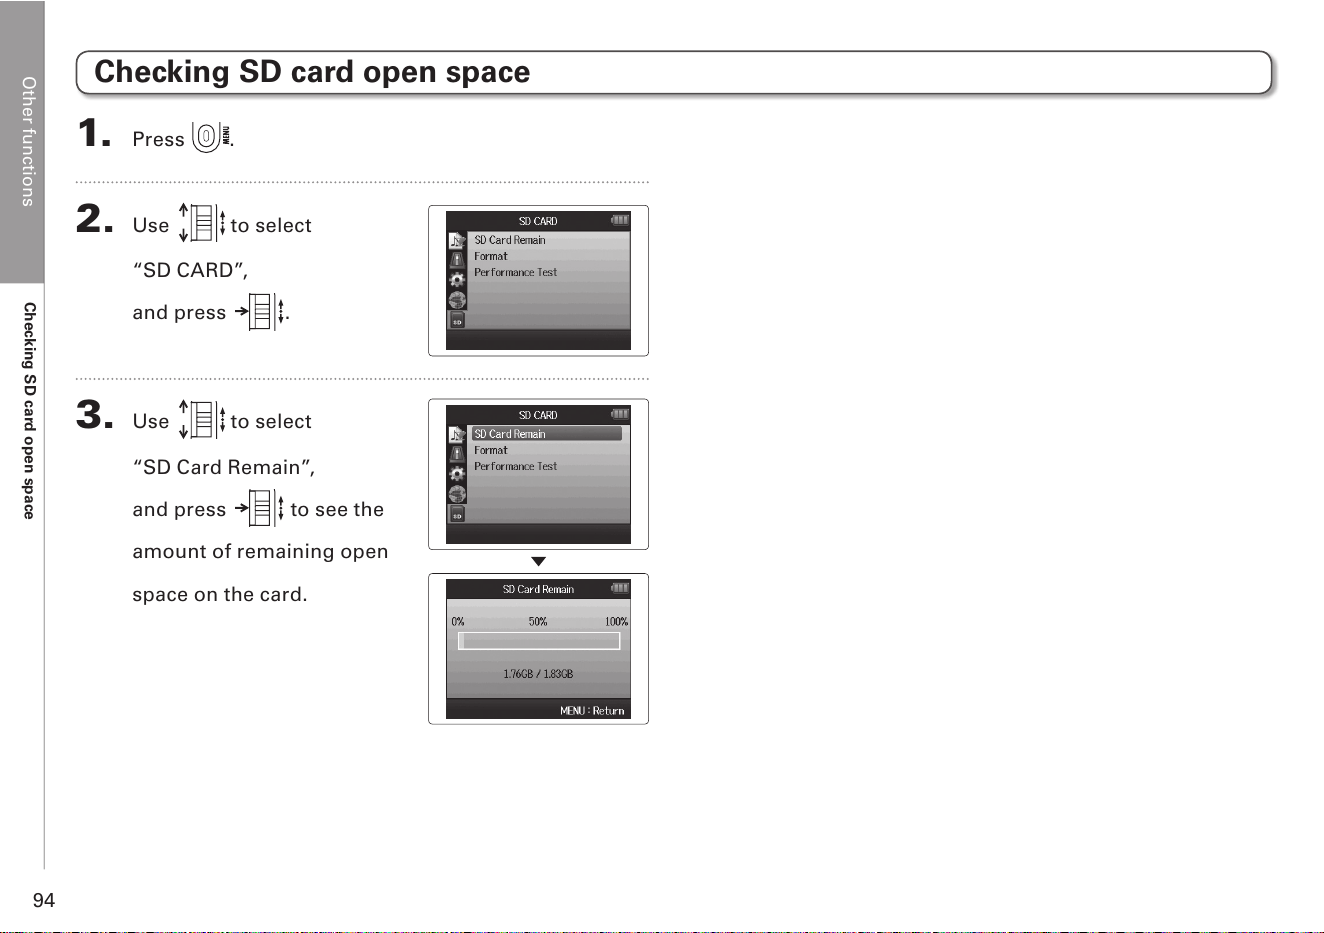Select the gear settings icon in the step 2 screen

(457, 280)
